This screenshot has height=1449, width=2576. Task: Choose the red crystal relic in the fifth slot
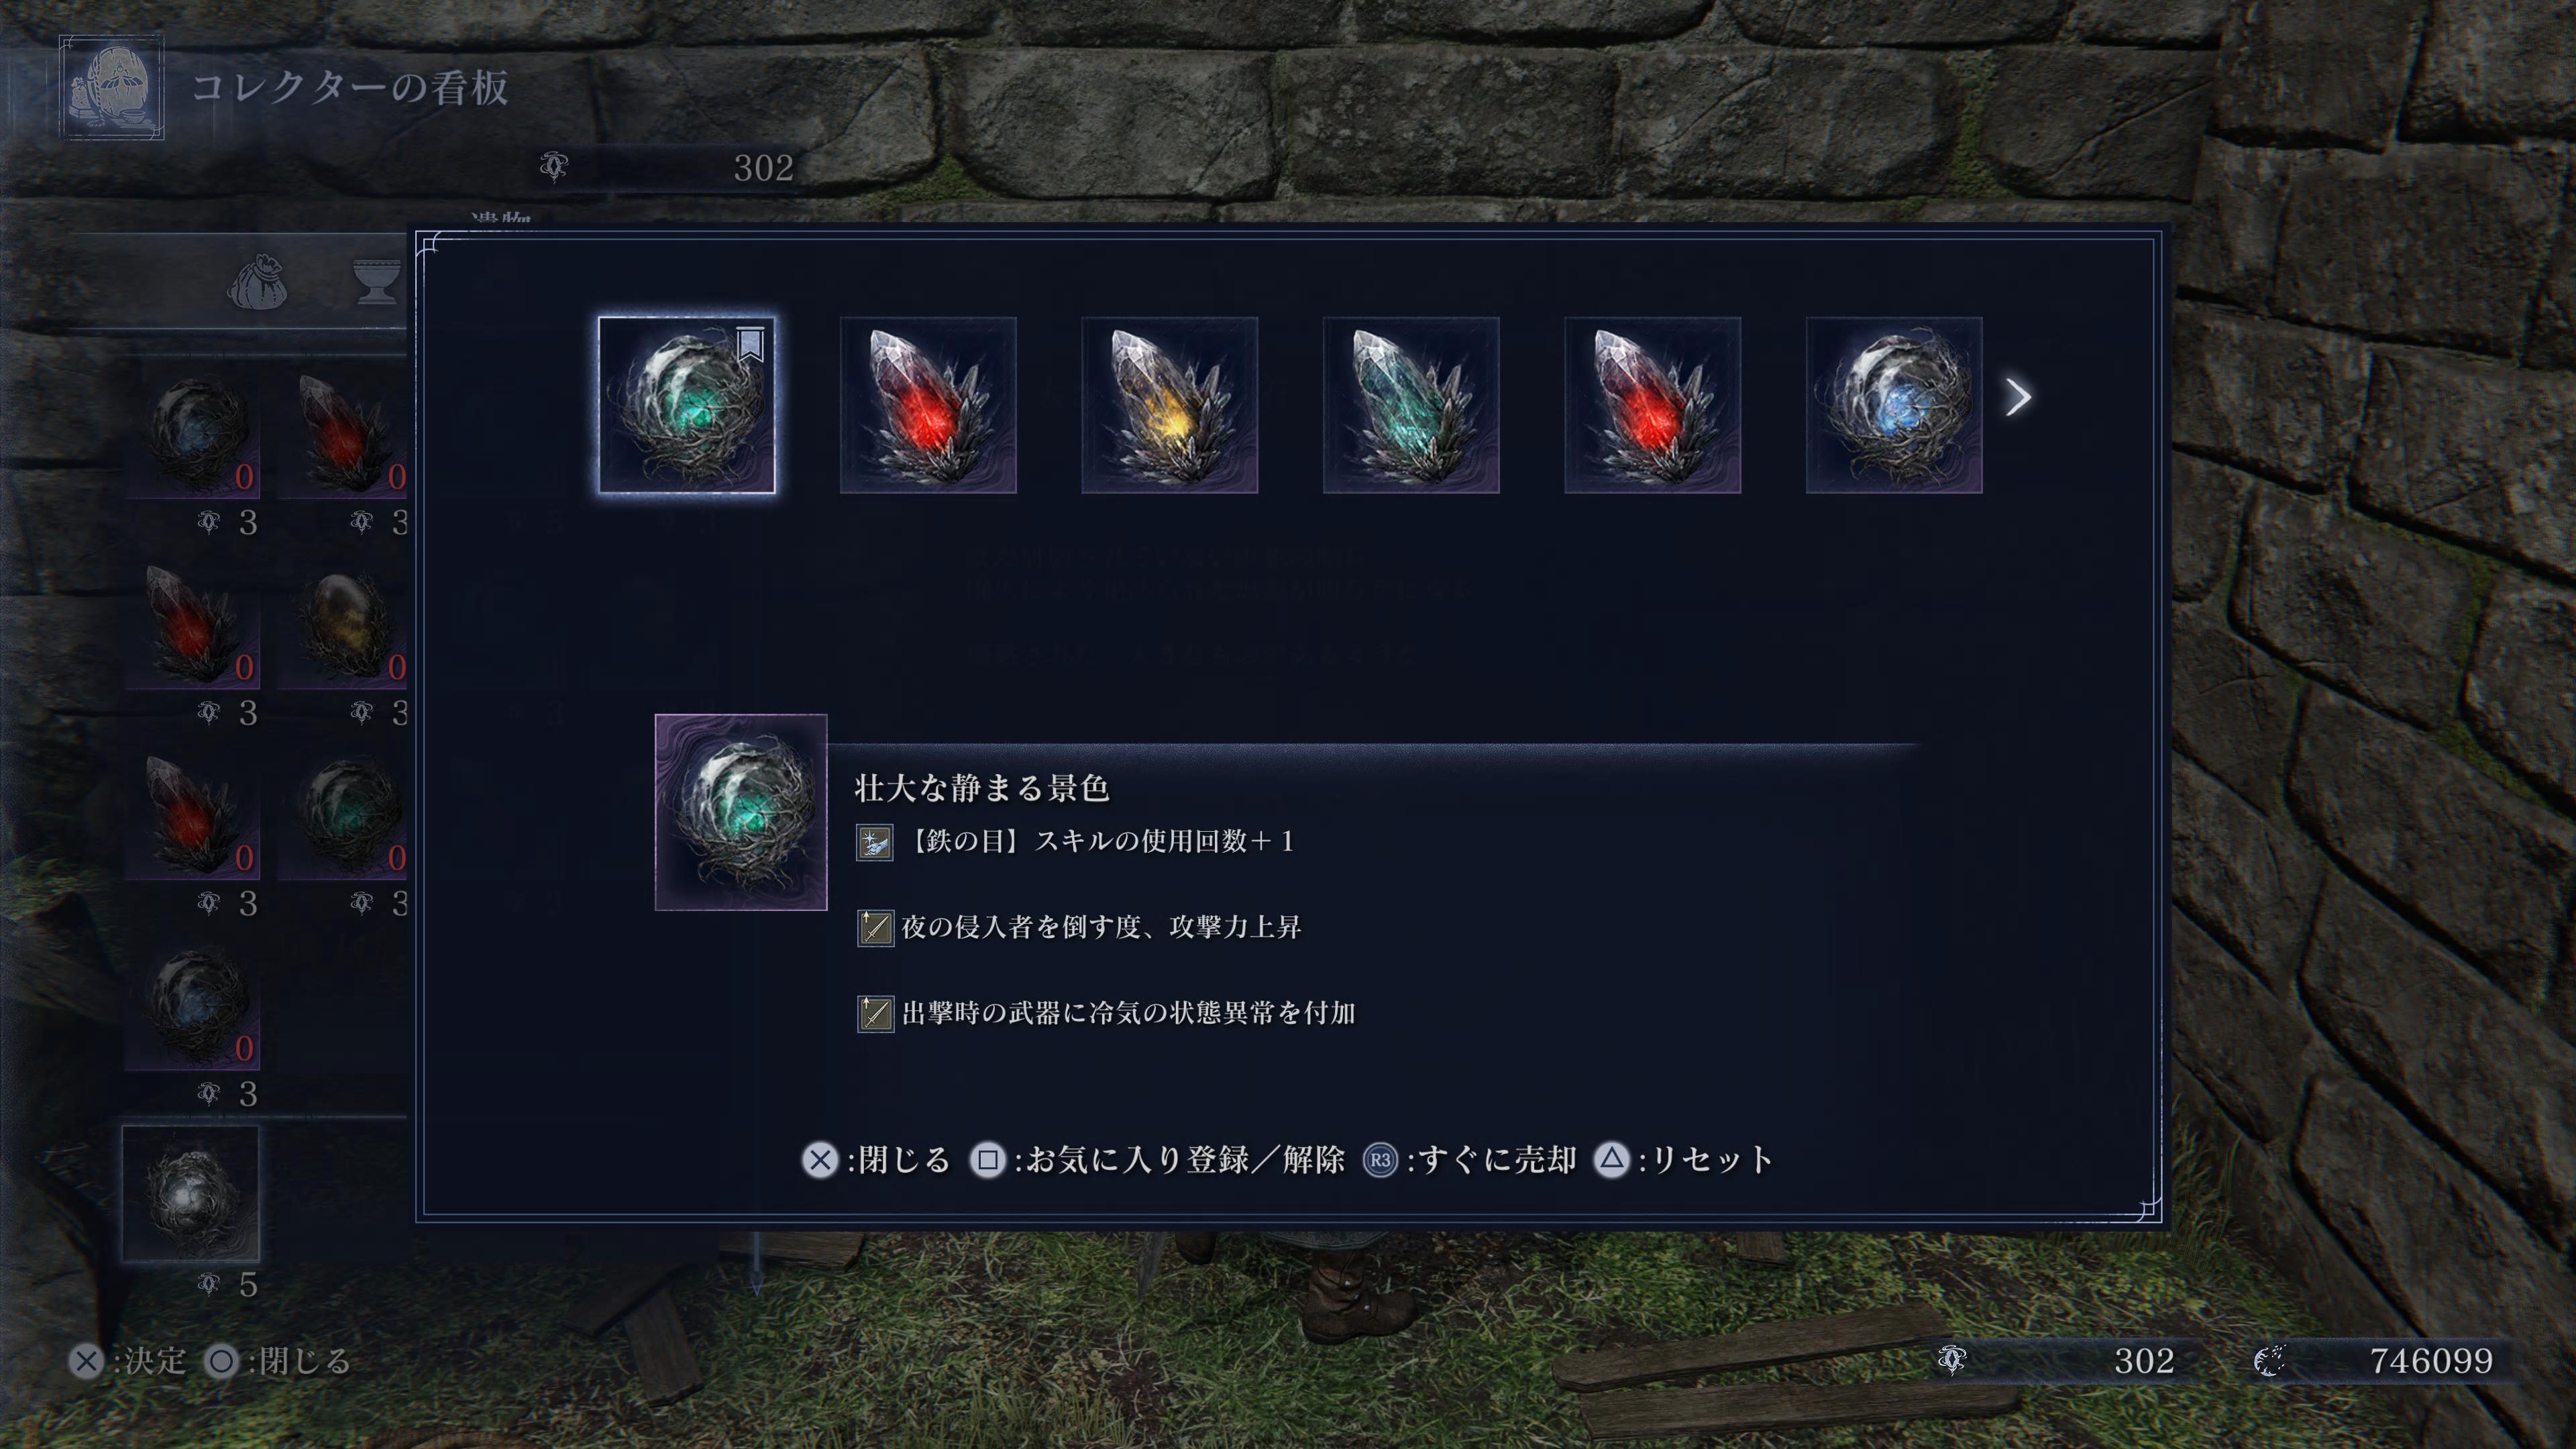click(x=1652, y=405)
